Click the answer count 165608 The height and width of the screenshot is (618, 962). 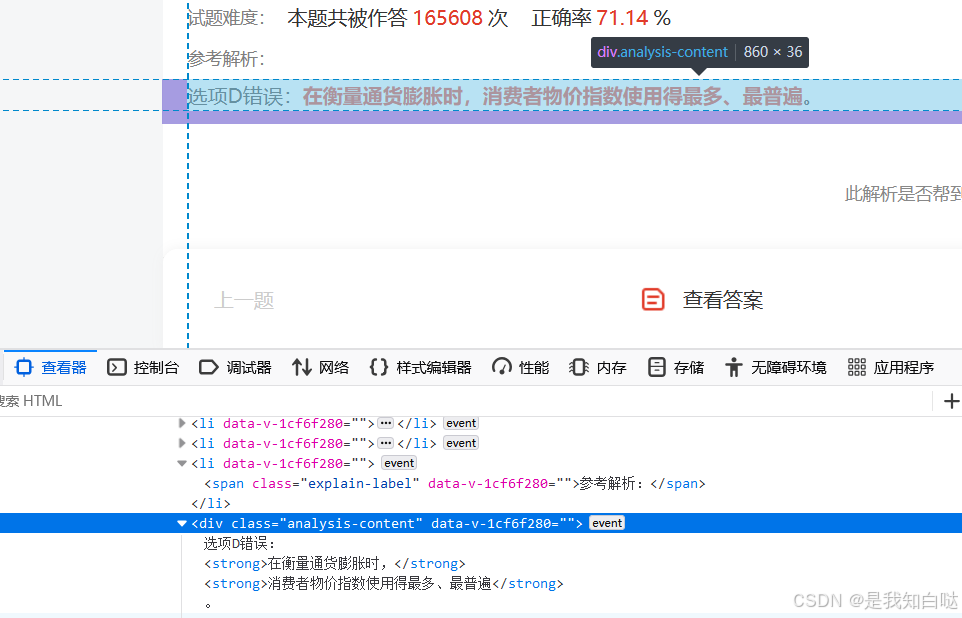(x=448, y=18)
